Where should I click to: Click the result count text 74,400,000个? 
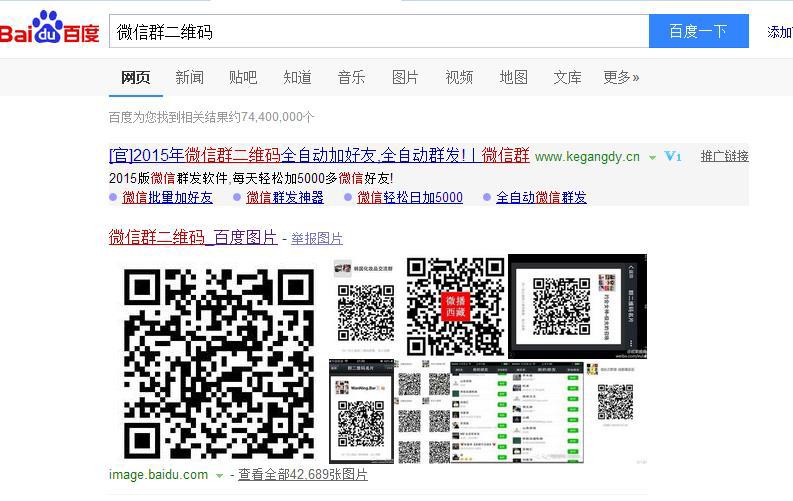click(278, 117)
